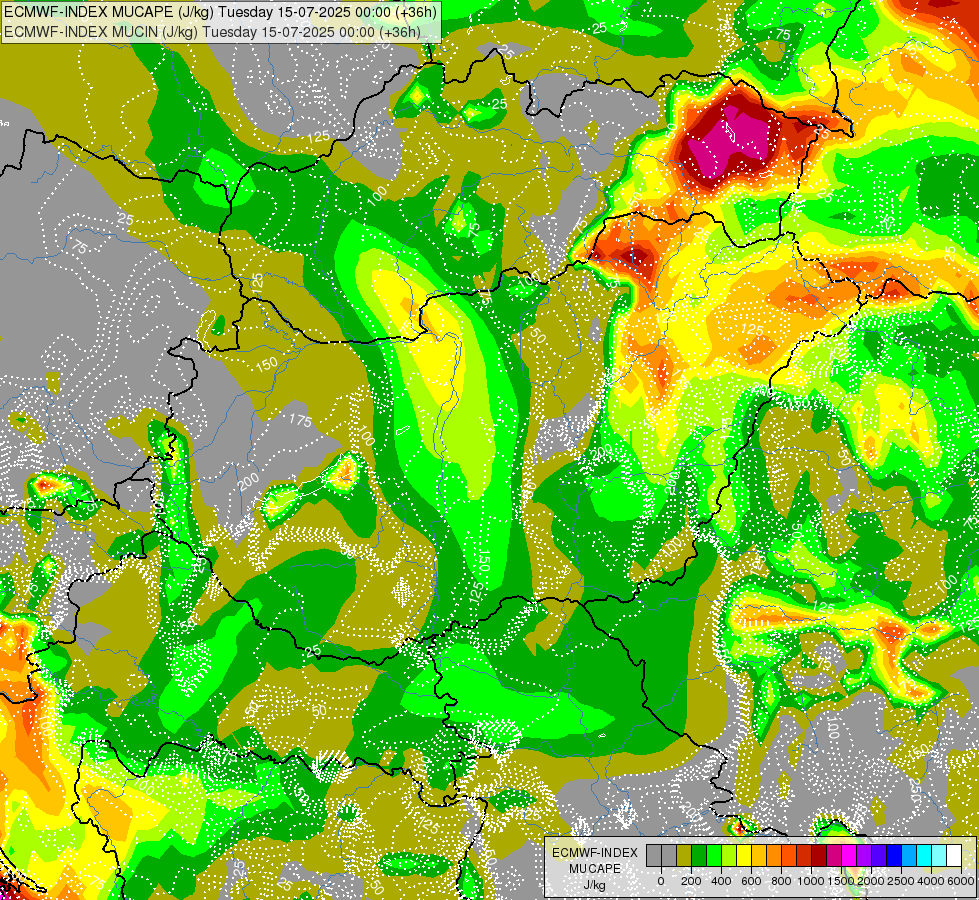This screenshot has height=900, width=979.
Task: Pick the pure yellow legend swatch
Action: [x=744, y=855]
